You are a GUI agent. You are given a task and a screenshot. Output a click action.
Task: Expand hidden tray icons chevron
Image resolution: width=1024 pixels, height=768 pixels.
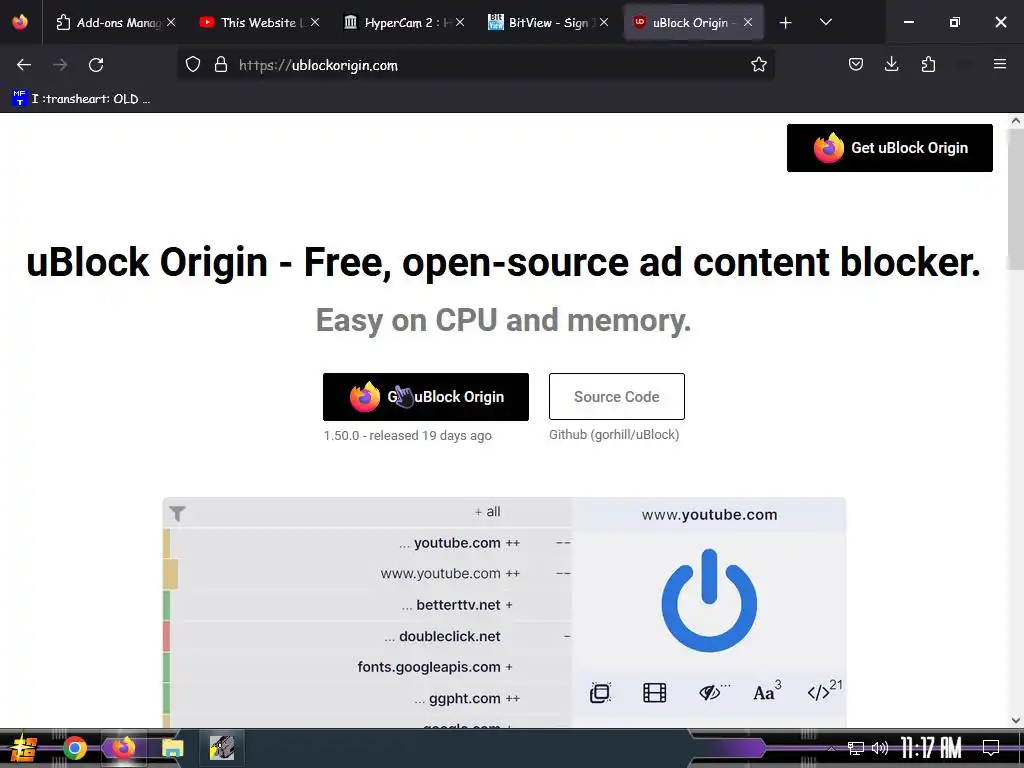[x=831, y=748]
